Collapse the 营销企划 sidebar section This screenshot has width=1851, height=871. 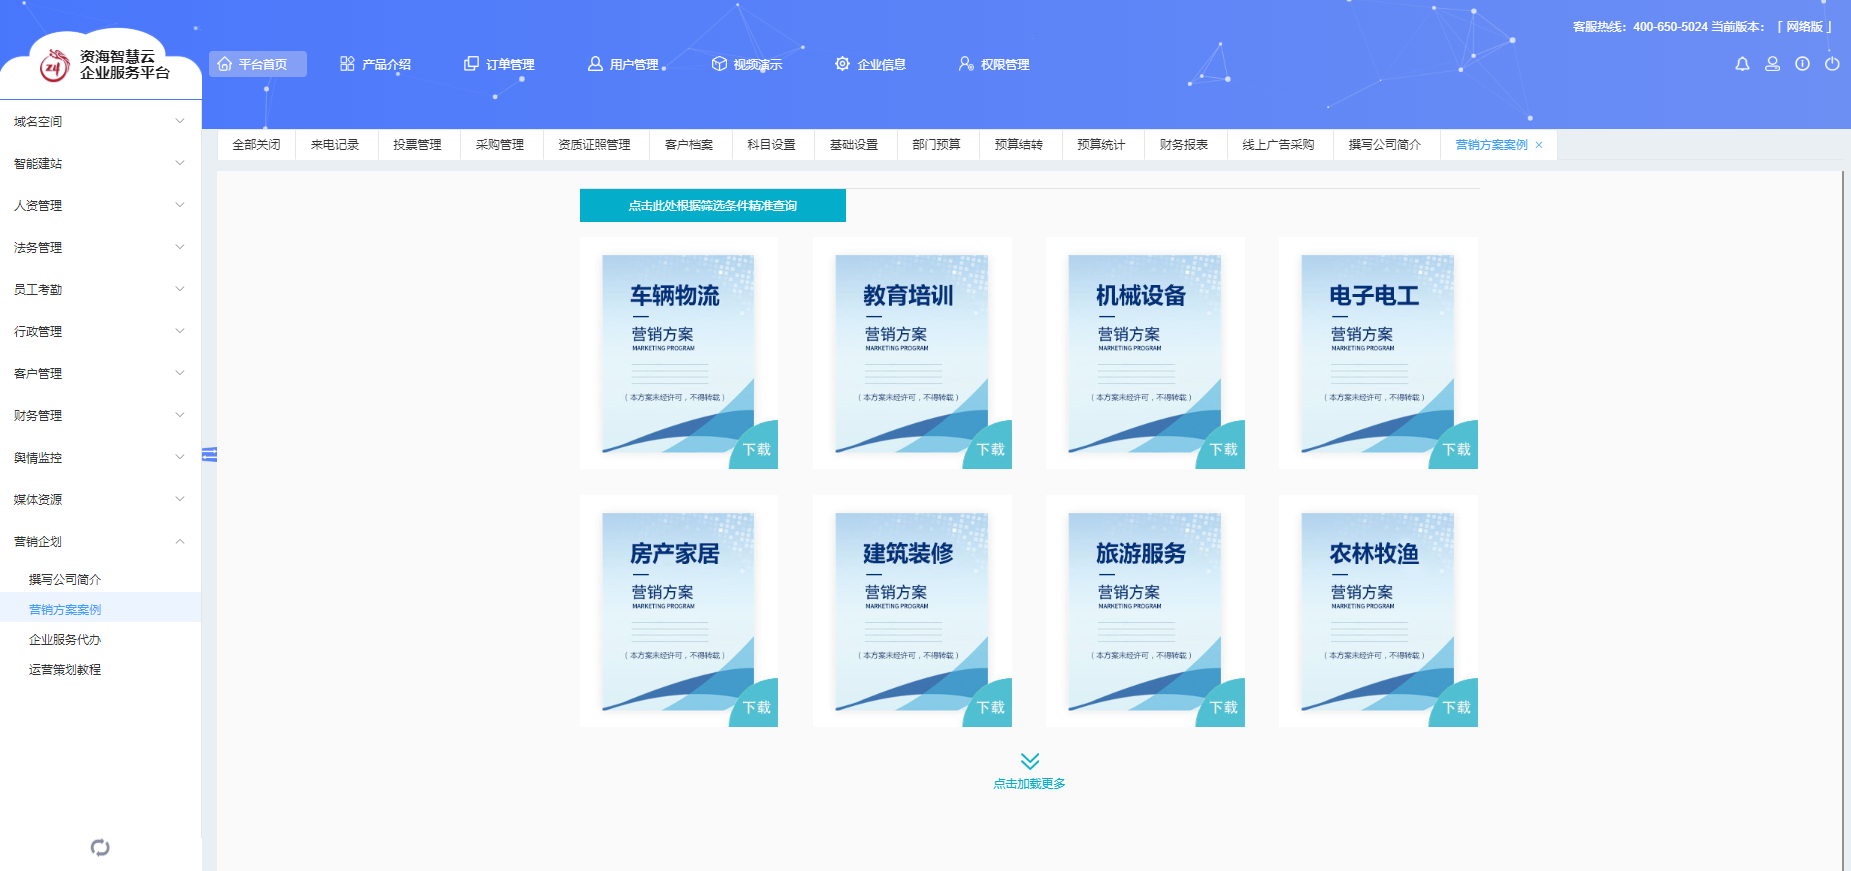[100, 541]
